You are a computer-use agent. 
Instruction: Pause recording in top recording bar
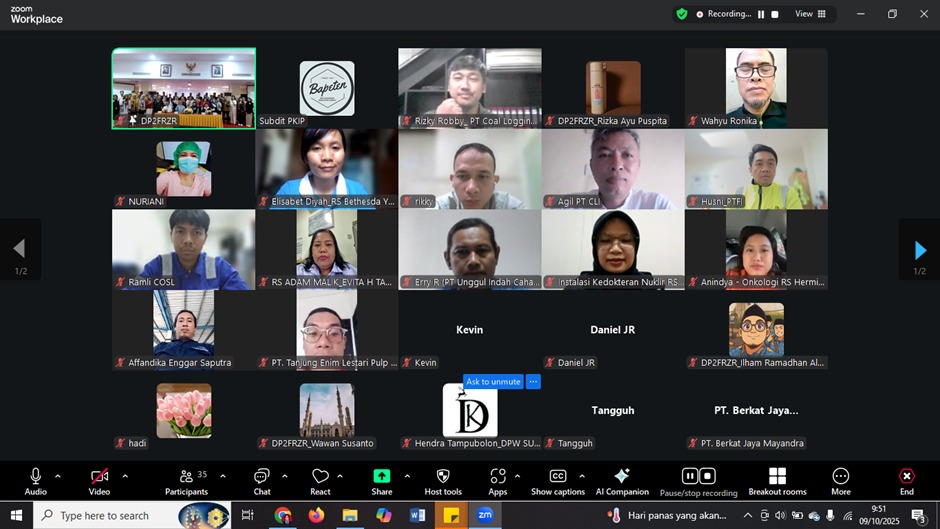click(x=761, y=14)
